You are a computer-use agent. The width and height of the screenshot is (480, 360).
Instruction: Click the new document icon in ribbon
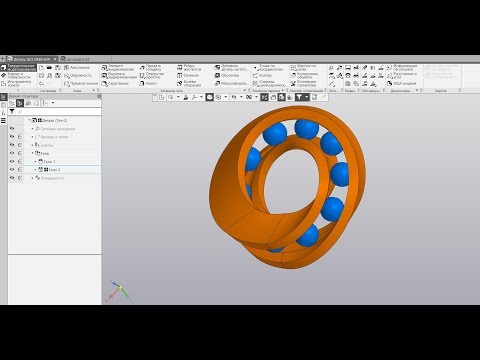pyautogui.click(x=41, y=68)
